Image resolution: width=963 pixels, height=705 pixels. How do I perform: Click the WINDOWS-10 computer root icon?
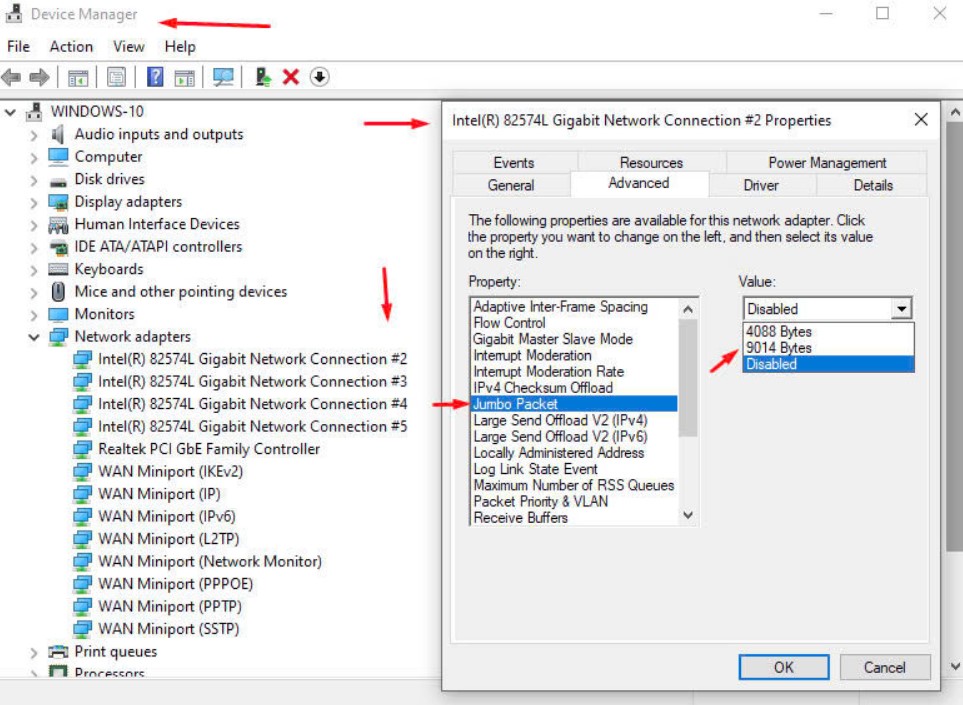[34, 112]
